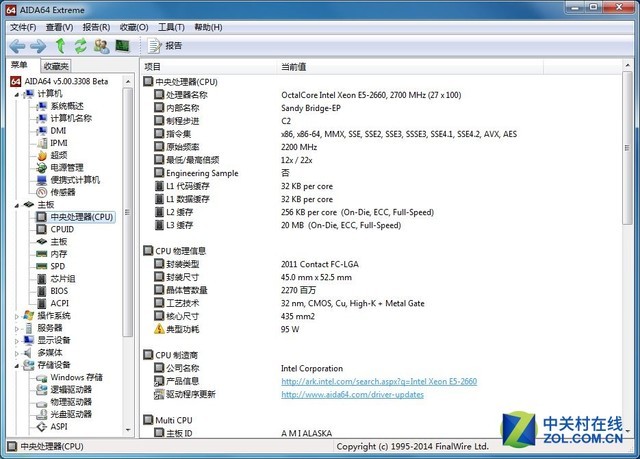Open the 文件(F) menu

pyautogui.click(x=23, y=27)
